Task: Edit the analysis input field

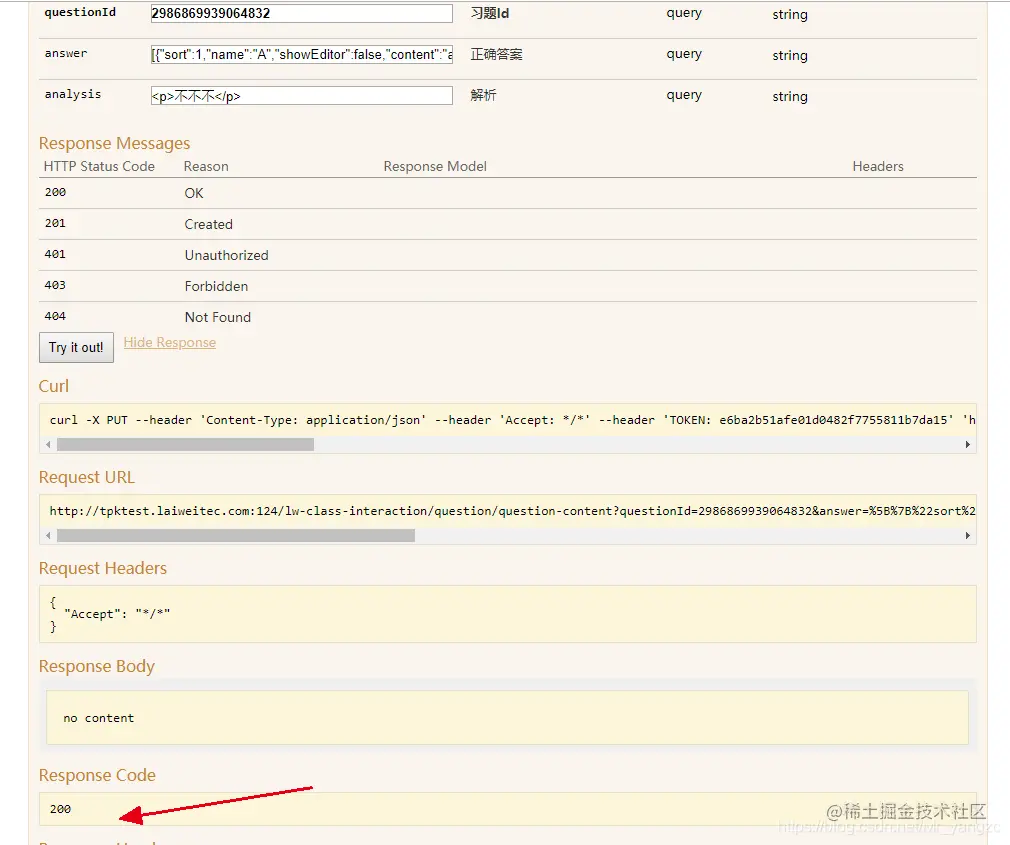Action: tap(301, 96)
